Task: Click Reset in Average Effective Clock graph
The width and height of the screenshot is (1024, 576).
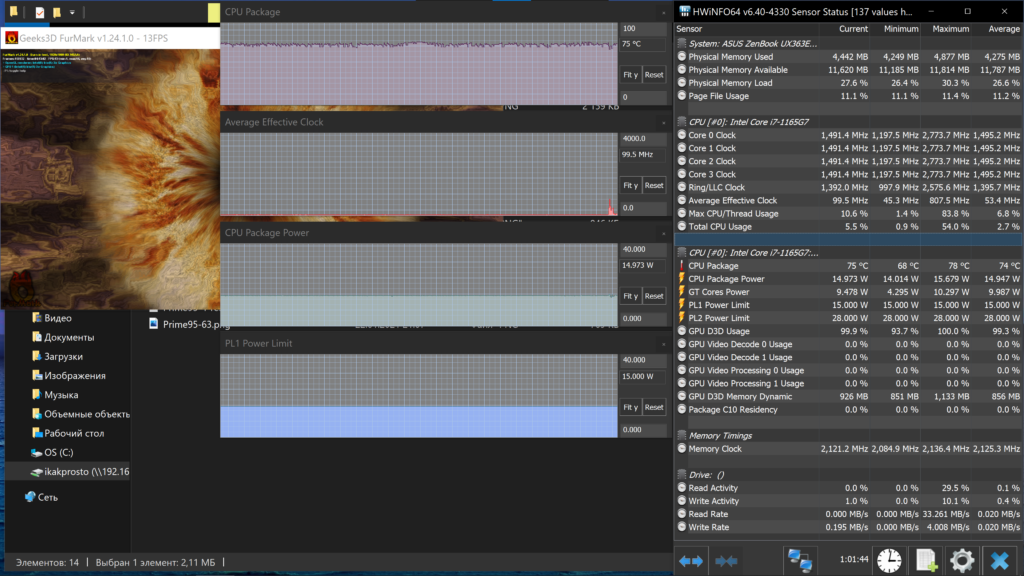Action: coord(654,185)
